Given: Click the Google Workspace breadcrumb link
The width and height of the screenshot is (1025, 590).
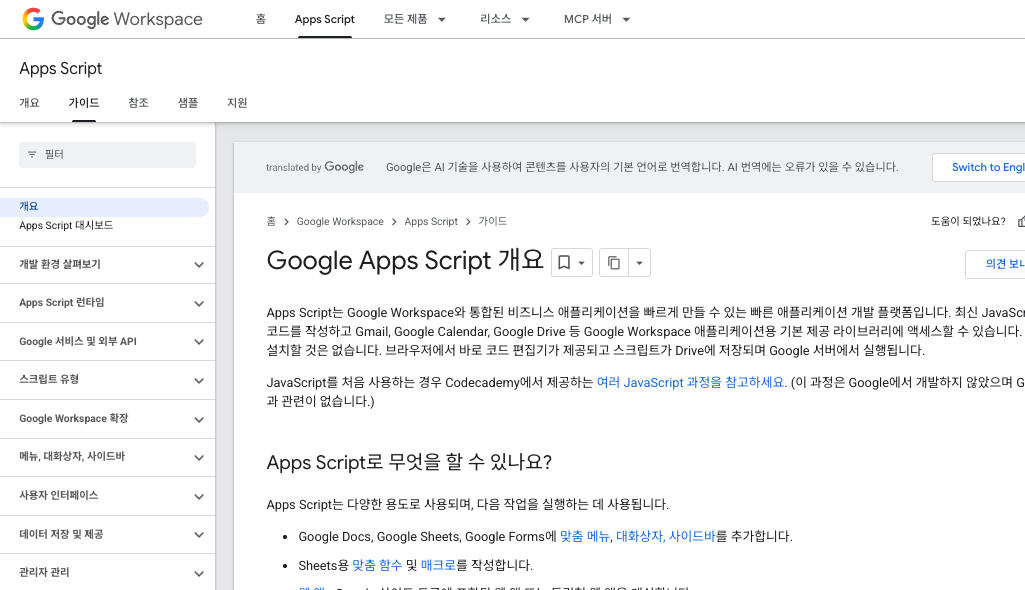Looking at the screenshot, I should point(340,221).
